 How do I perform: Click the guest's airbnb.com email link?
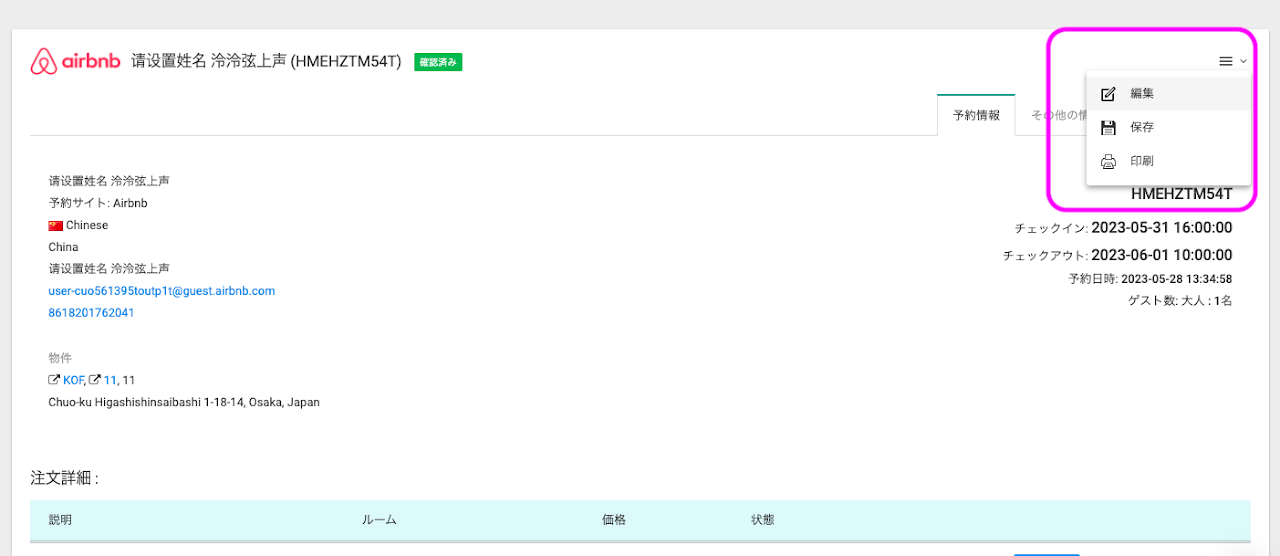[161, 291]
